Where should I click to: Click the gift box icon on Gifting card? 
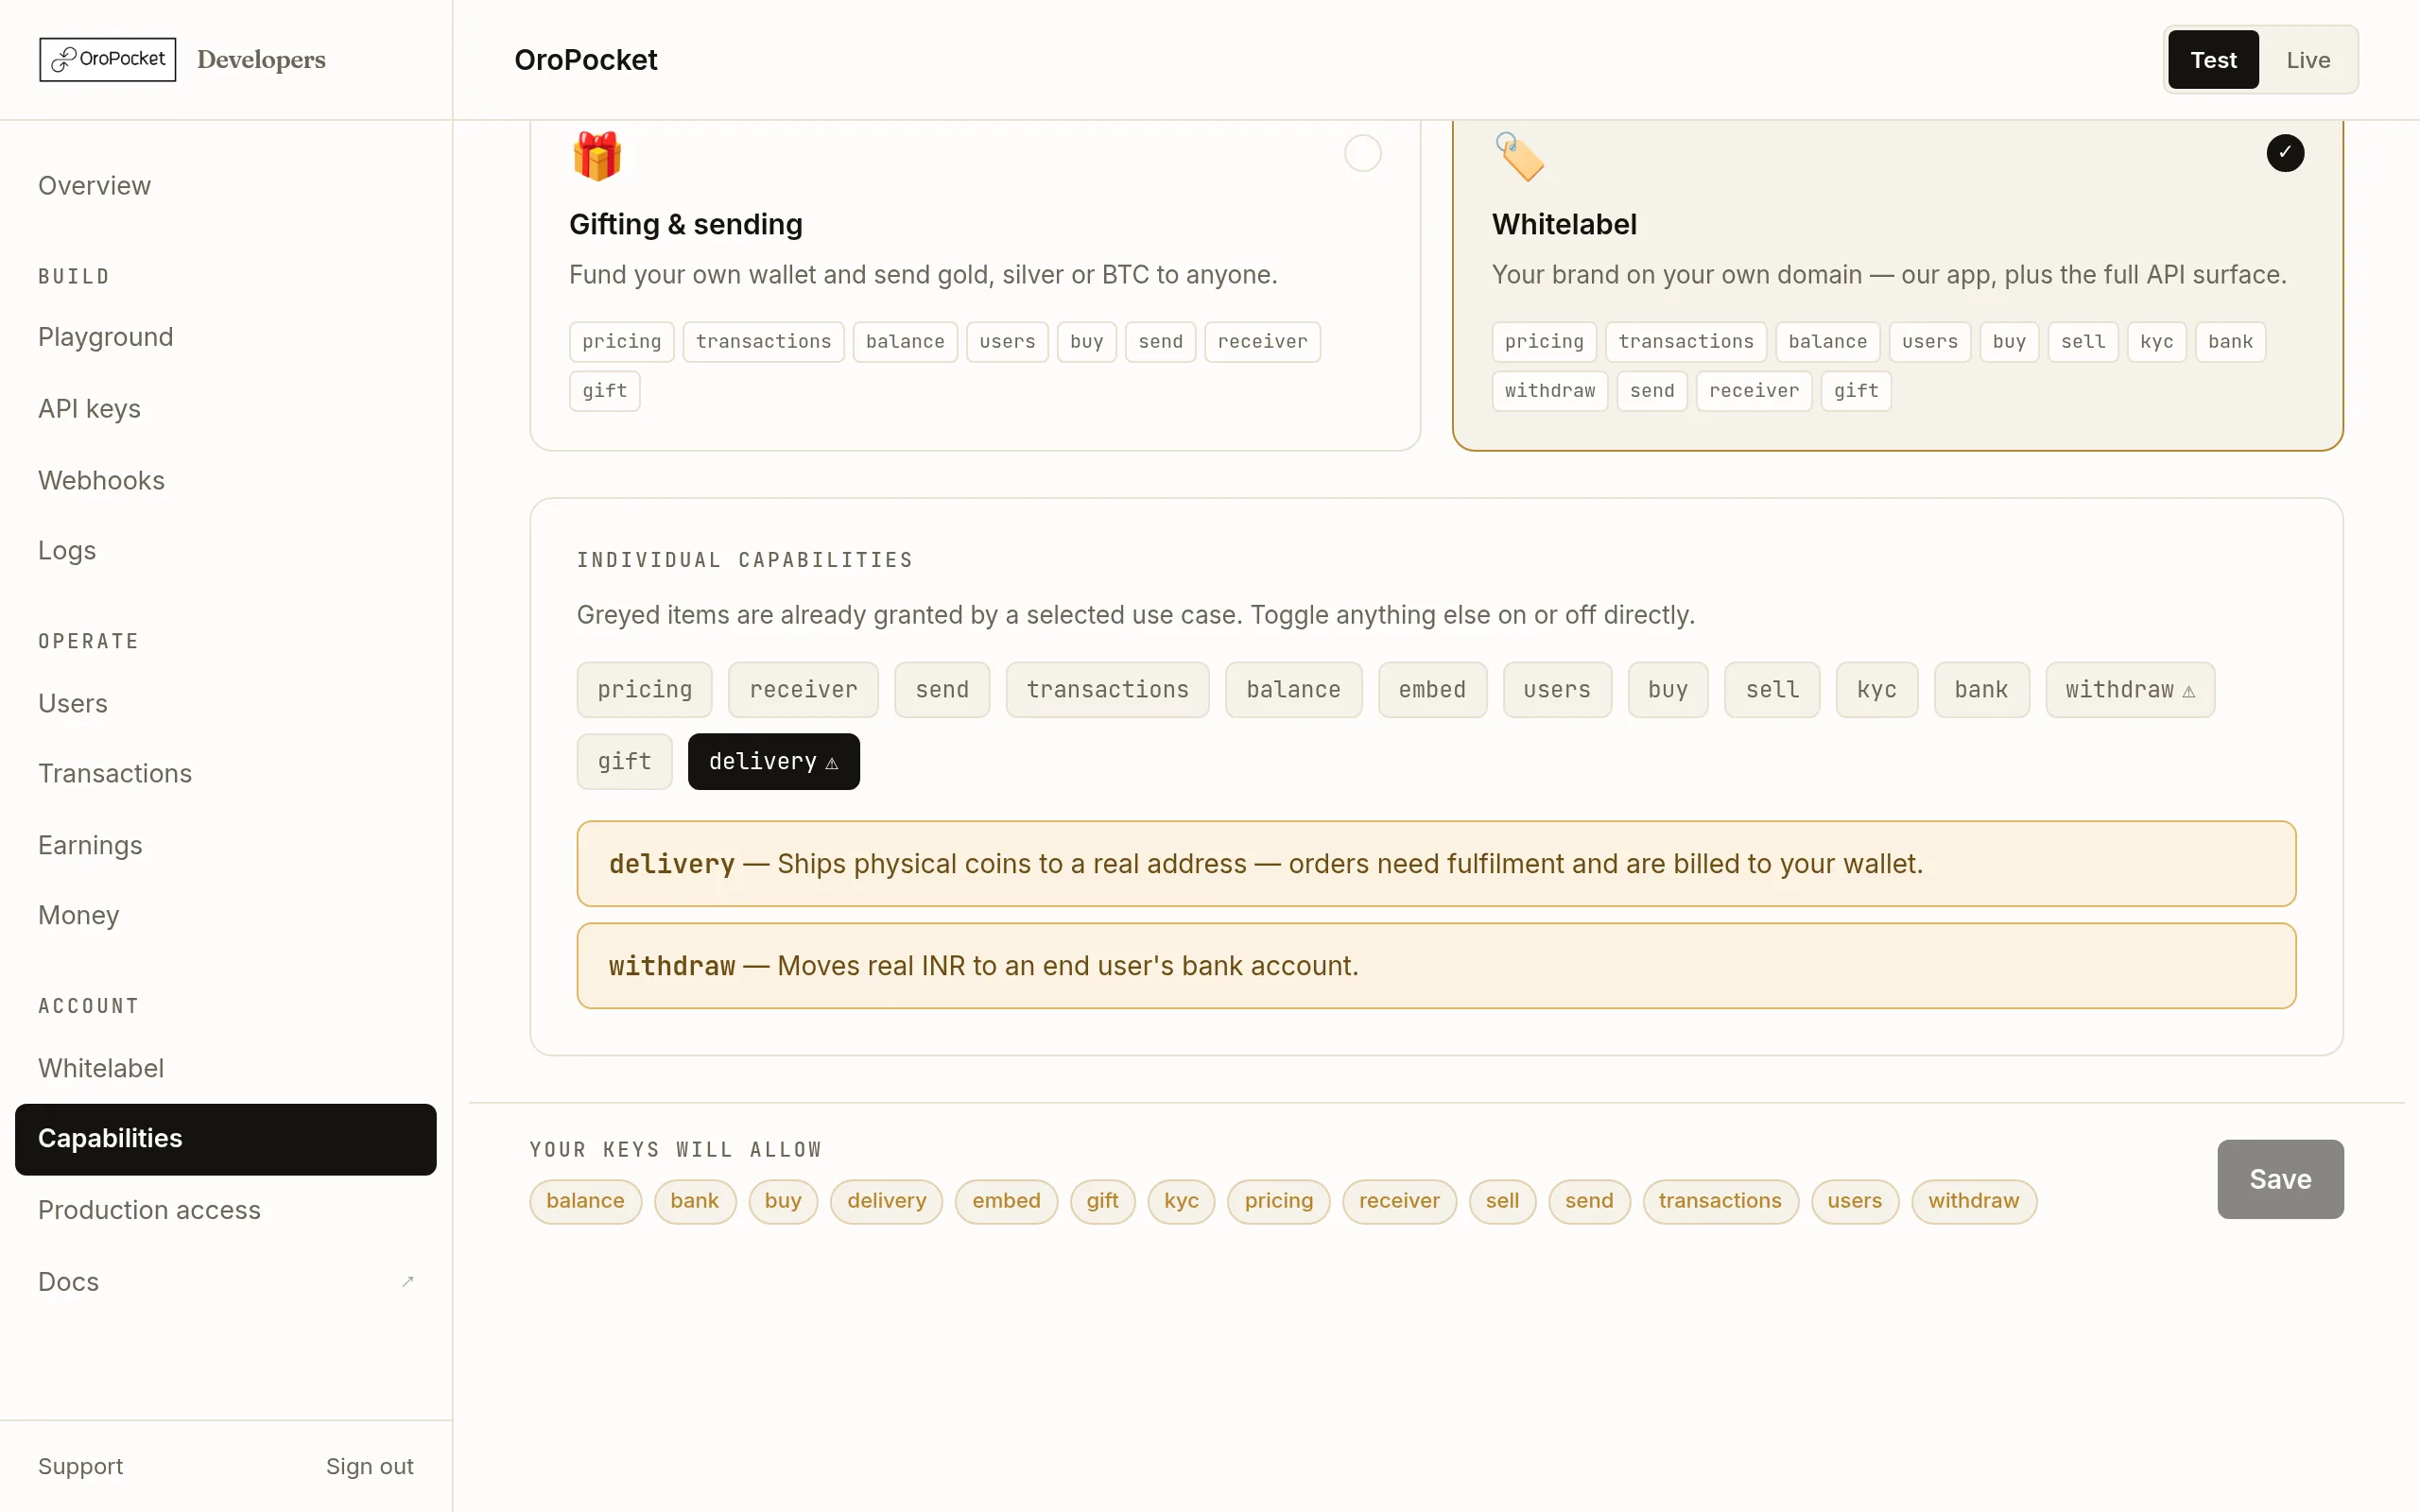pyautogui.click(x=597, y=156)
